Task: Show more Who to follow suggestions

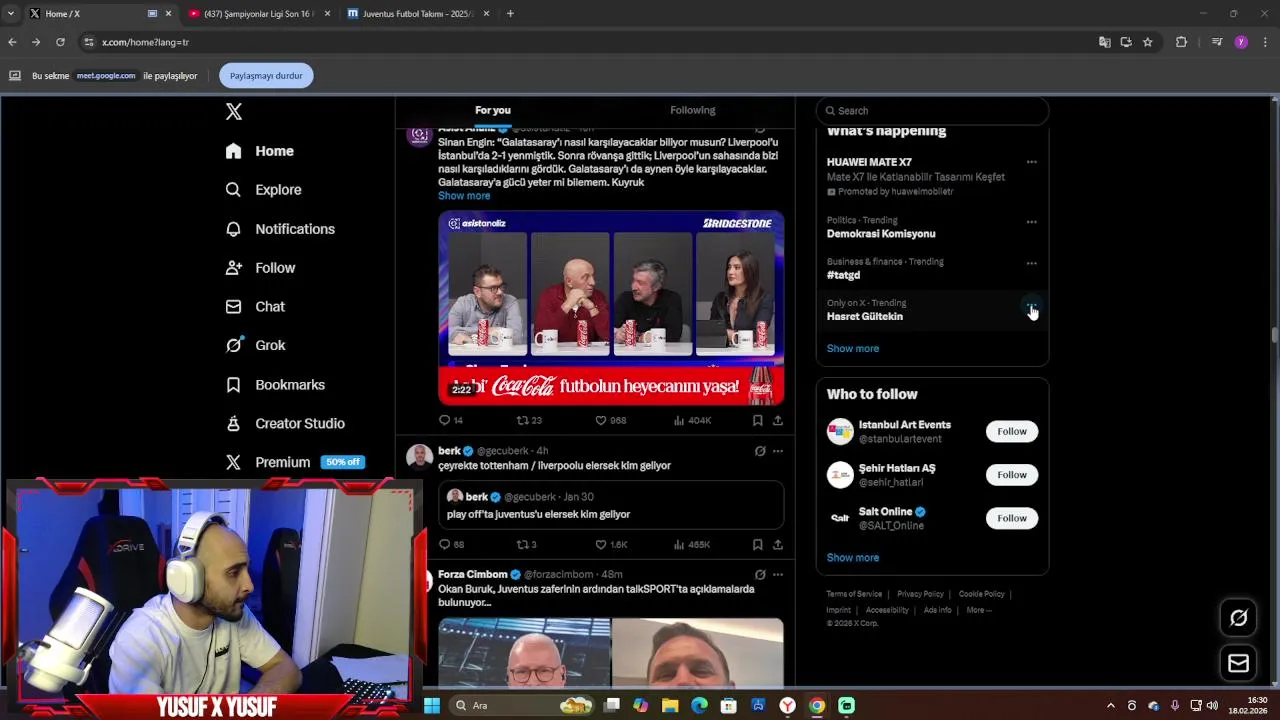Action: 853,558
